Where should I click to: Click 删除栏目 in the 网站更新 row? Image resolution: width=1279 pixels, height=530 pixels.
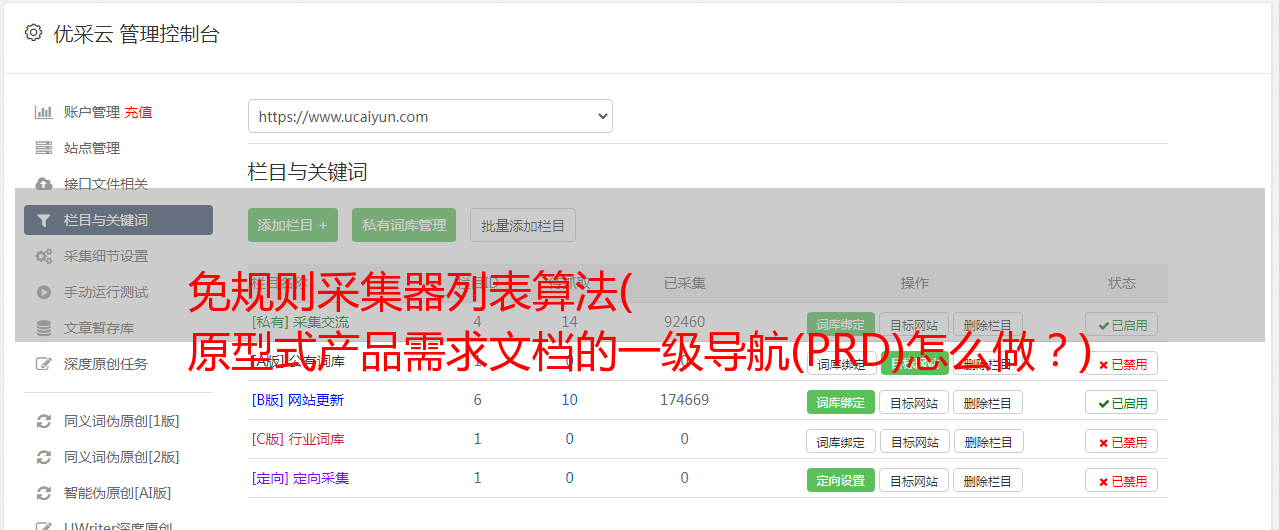(x=988, y=403)
